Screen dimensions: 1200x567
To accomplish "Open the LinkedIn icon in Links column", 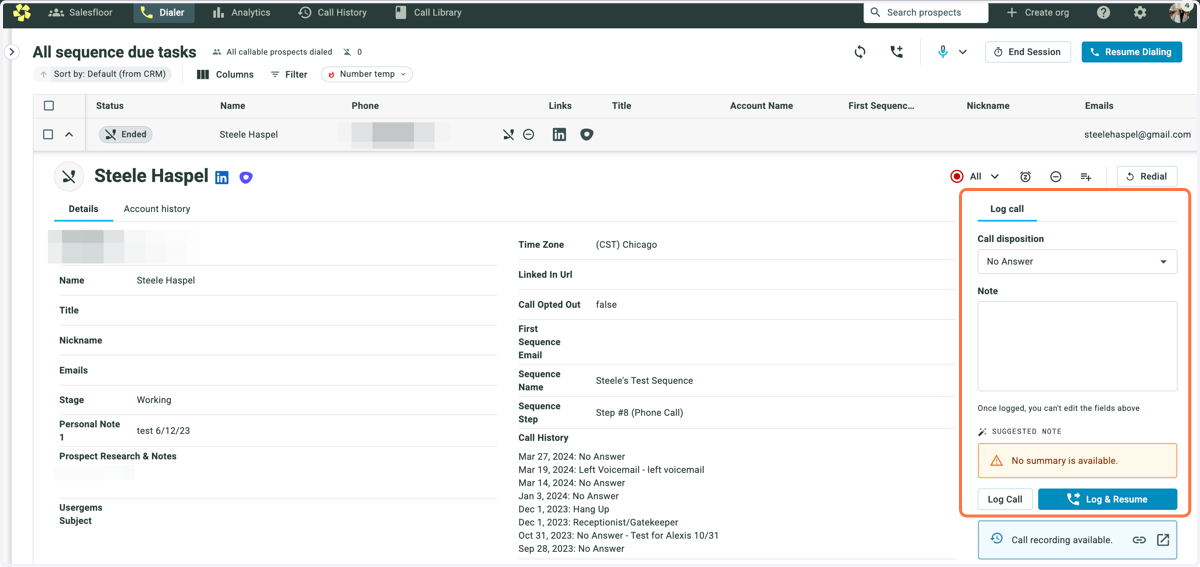I will [559, 134].
